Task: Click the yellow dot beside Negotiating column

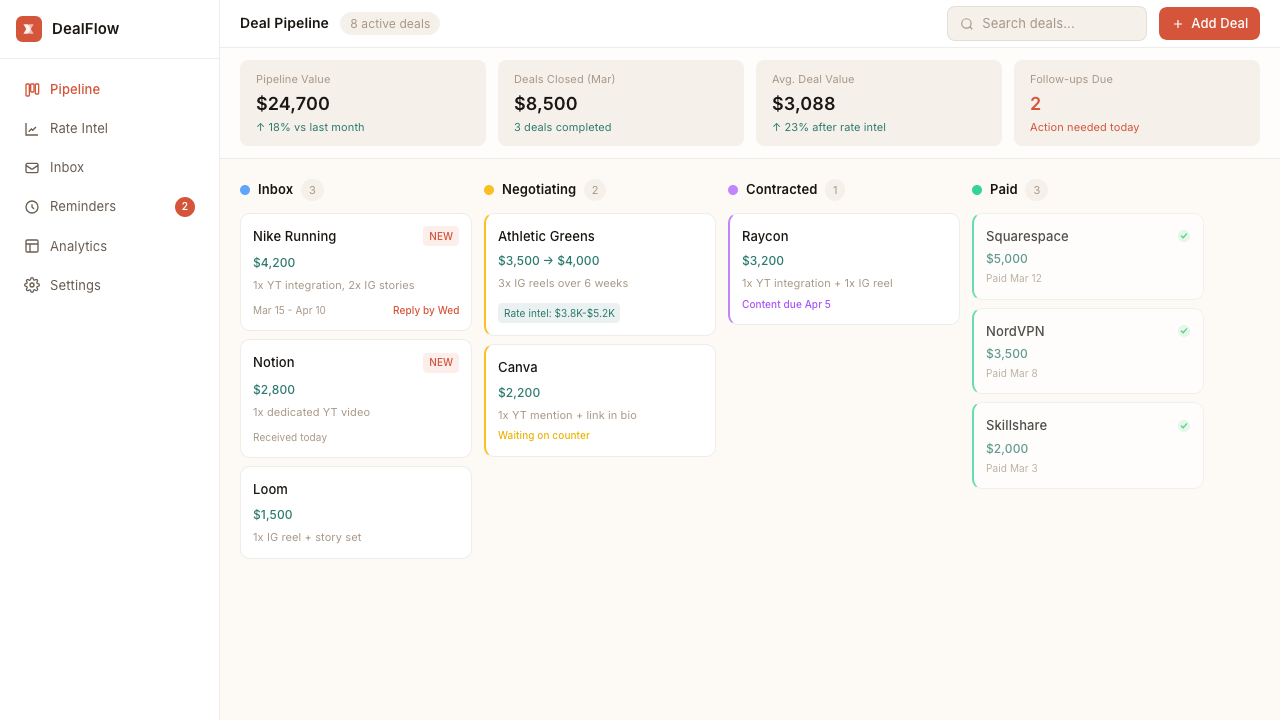Action: pos(489,190)
